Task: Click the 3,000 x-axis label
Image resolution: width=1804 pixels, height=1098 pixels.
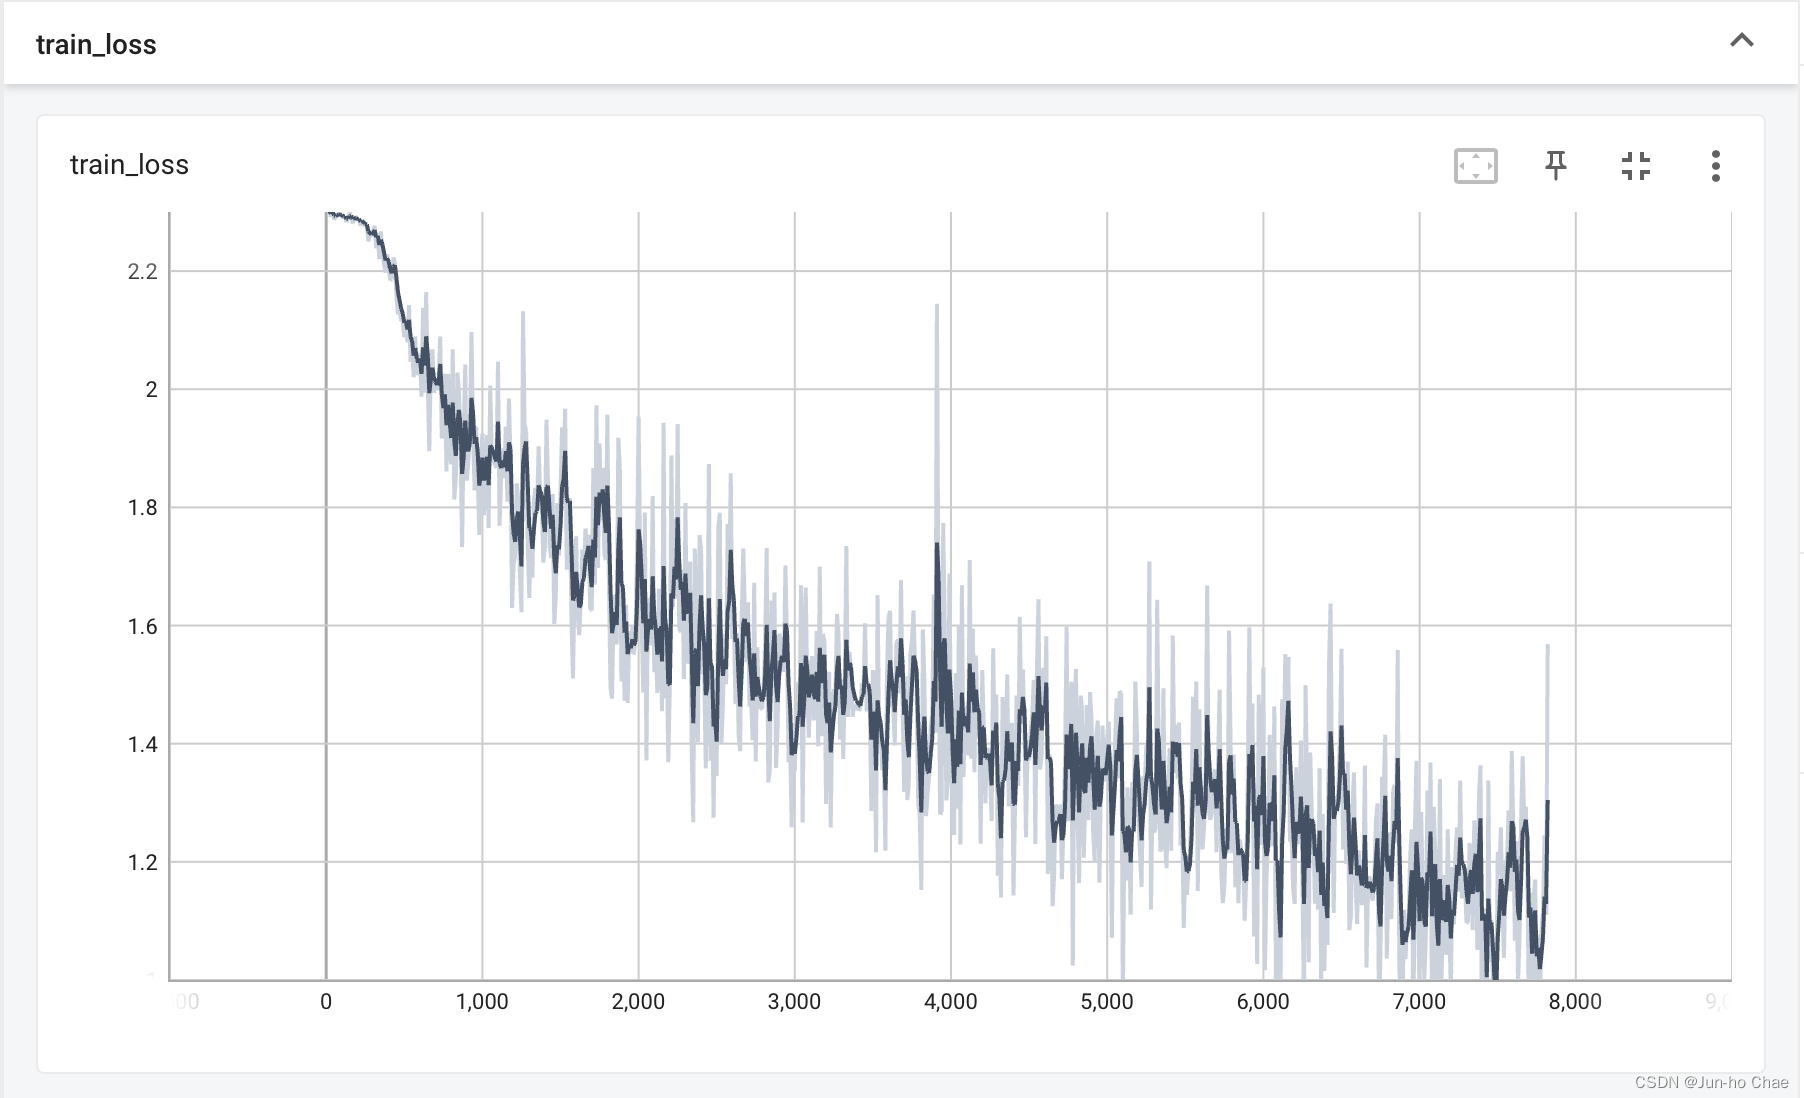Action: 794,1001
